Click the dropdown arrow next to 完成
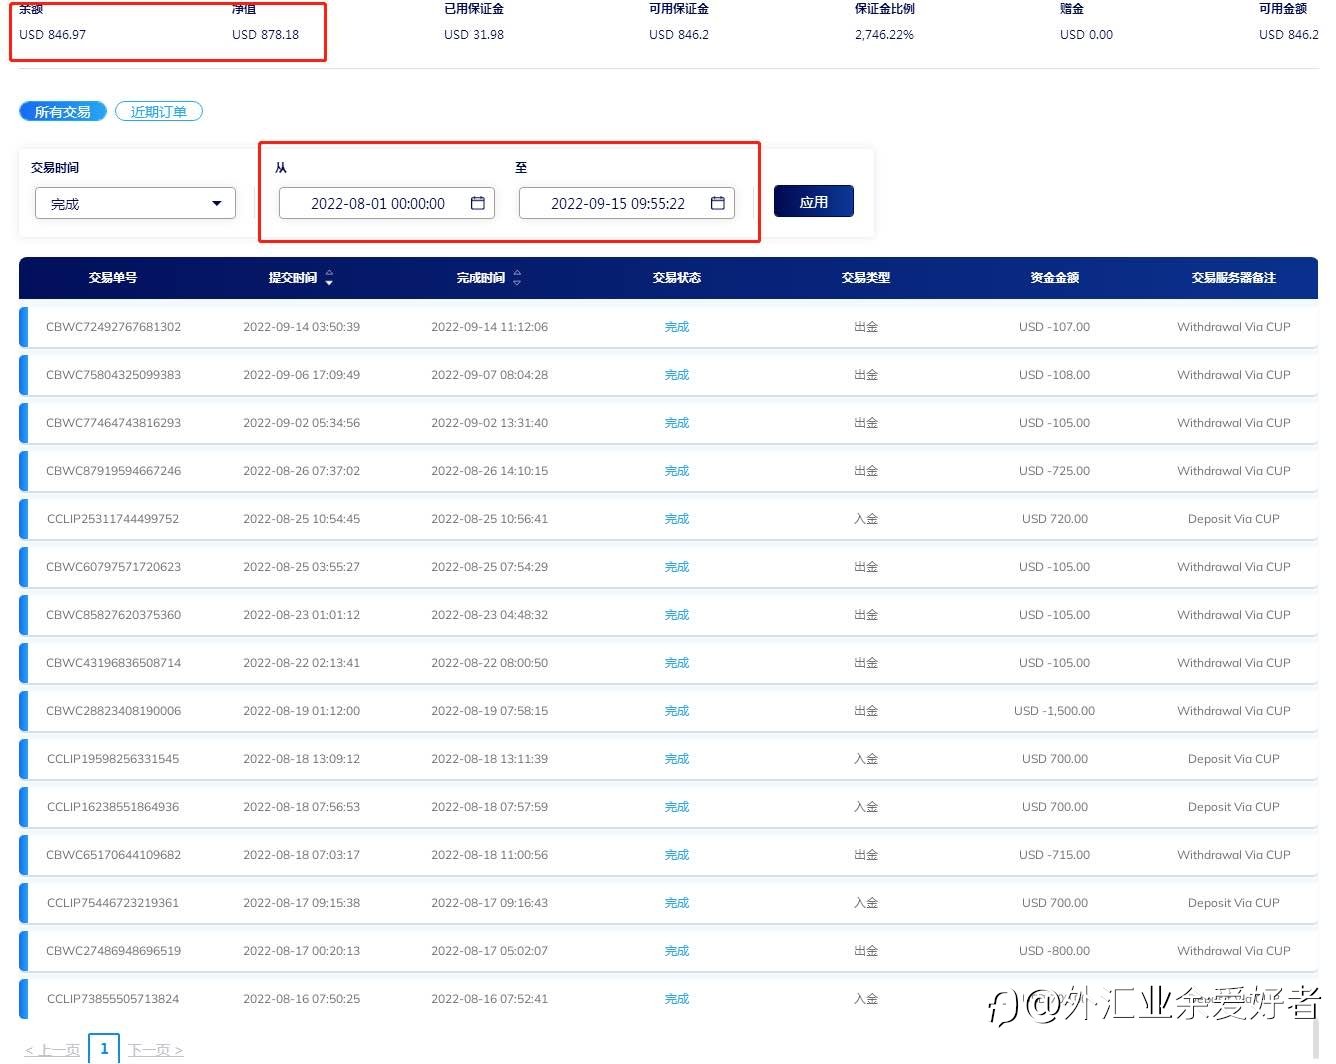 coord(217,204)
